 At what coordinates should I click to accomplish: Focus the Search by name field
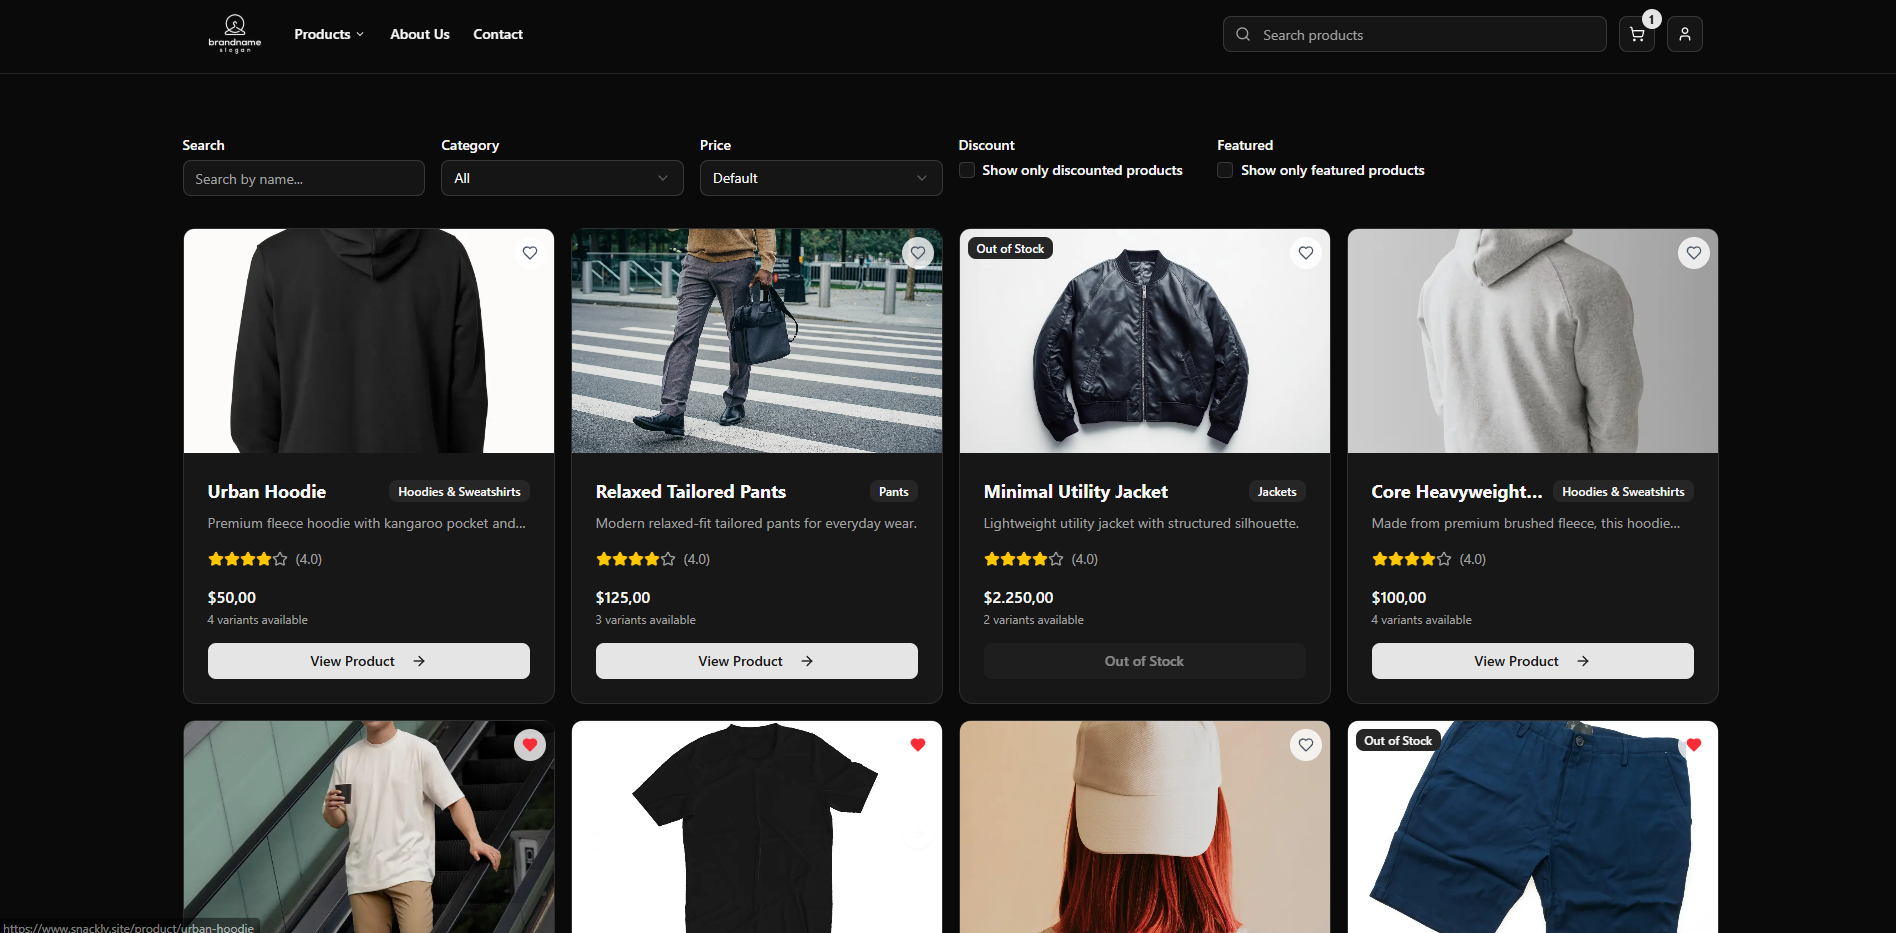click(x=304, y=179)
